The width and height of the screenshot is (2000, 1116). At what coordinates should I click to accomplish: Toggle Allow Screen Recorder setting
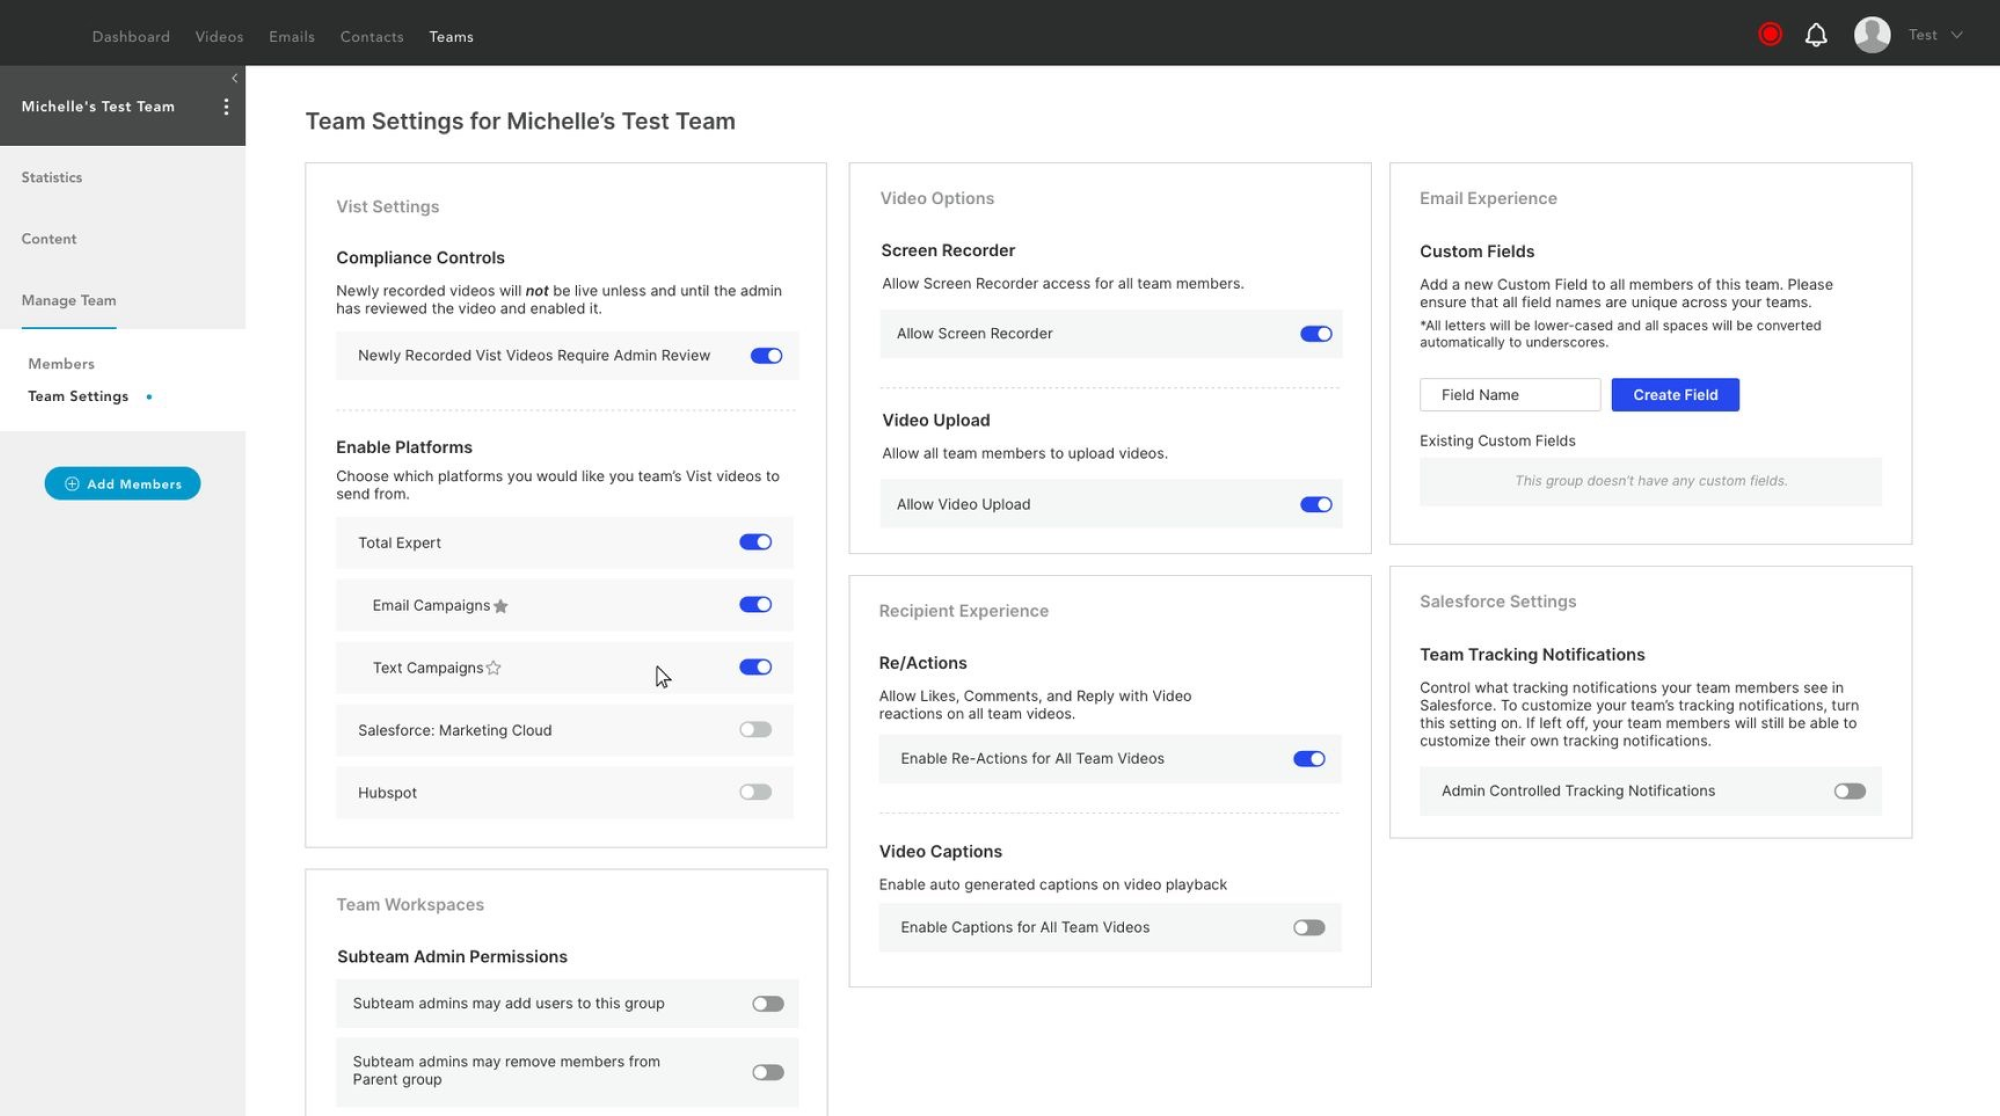[1316, 333]
